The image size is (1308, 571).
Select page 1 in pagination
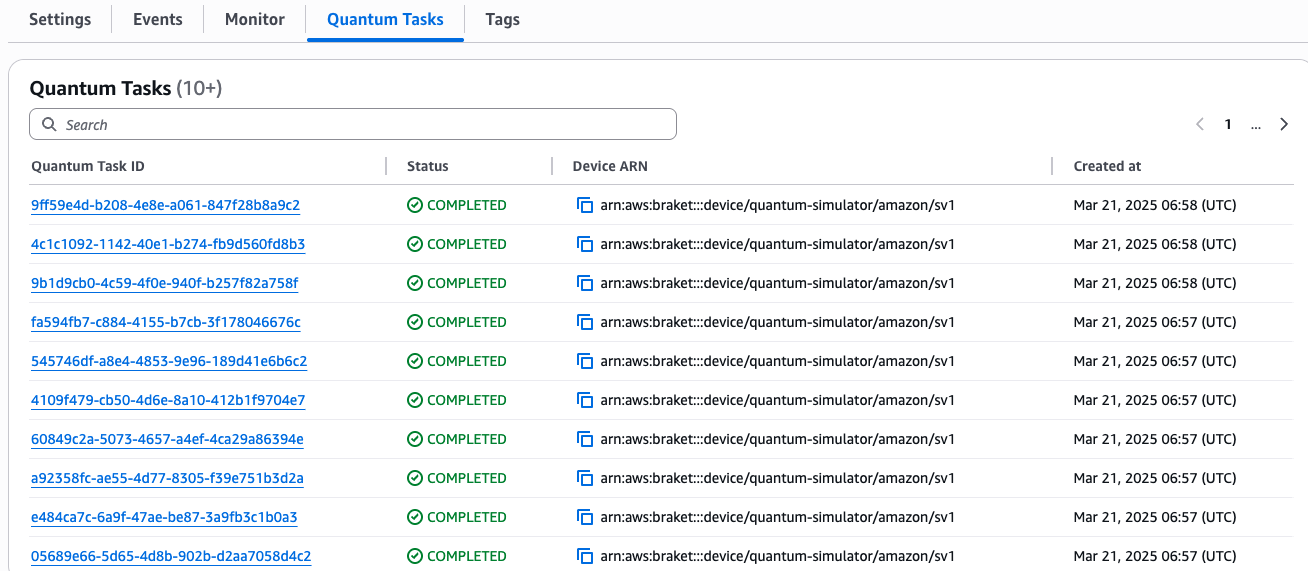pos(1228,124)
